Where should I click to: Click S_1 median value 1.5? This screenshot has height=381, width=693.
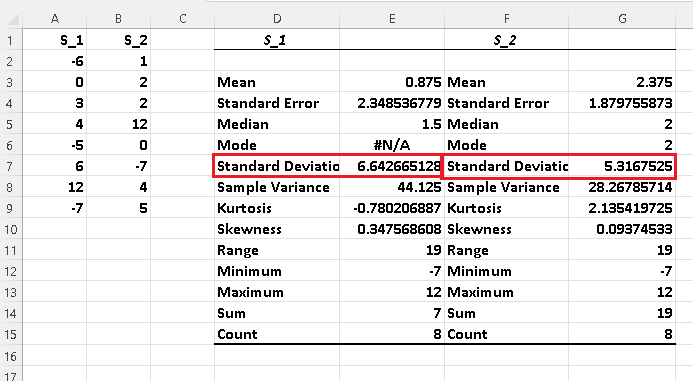pyautogui.click(x=431, y=124)
